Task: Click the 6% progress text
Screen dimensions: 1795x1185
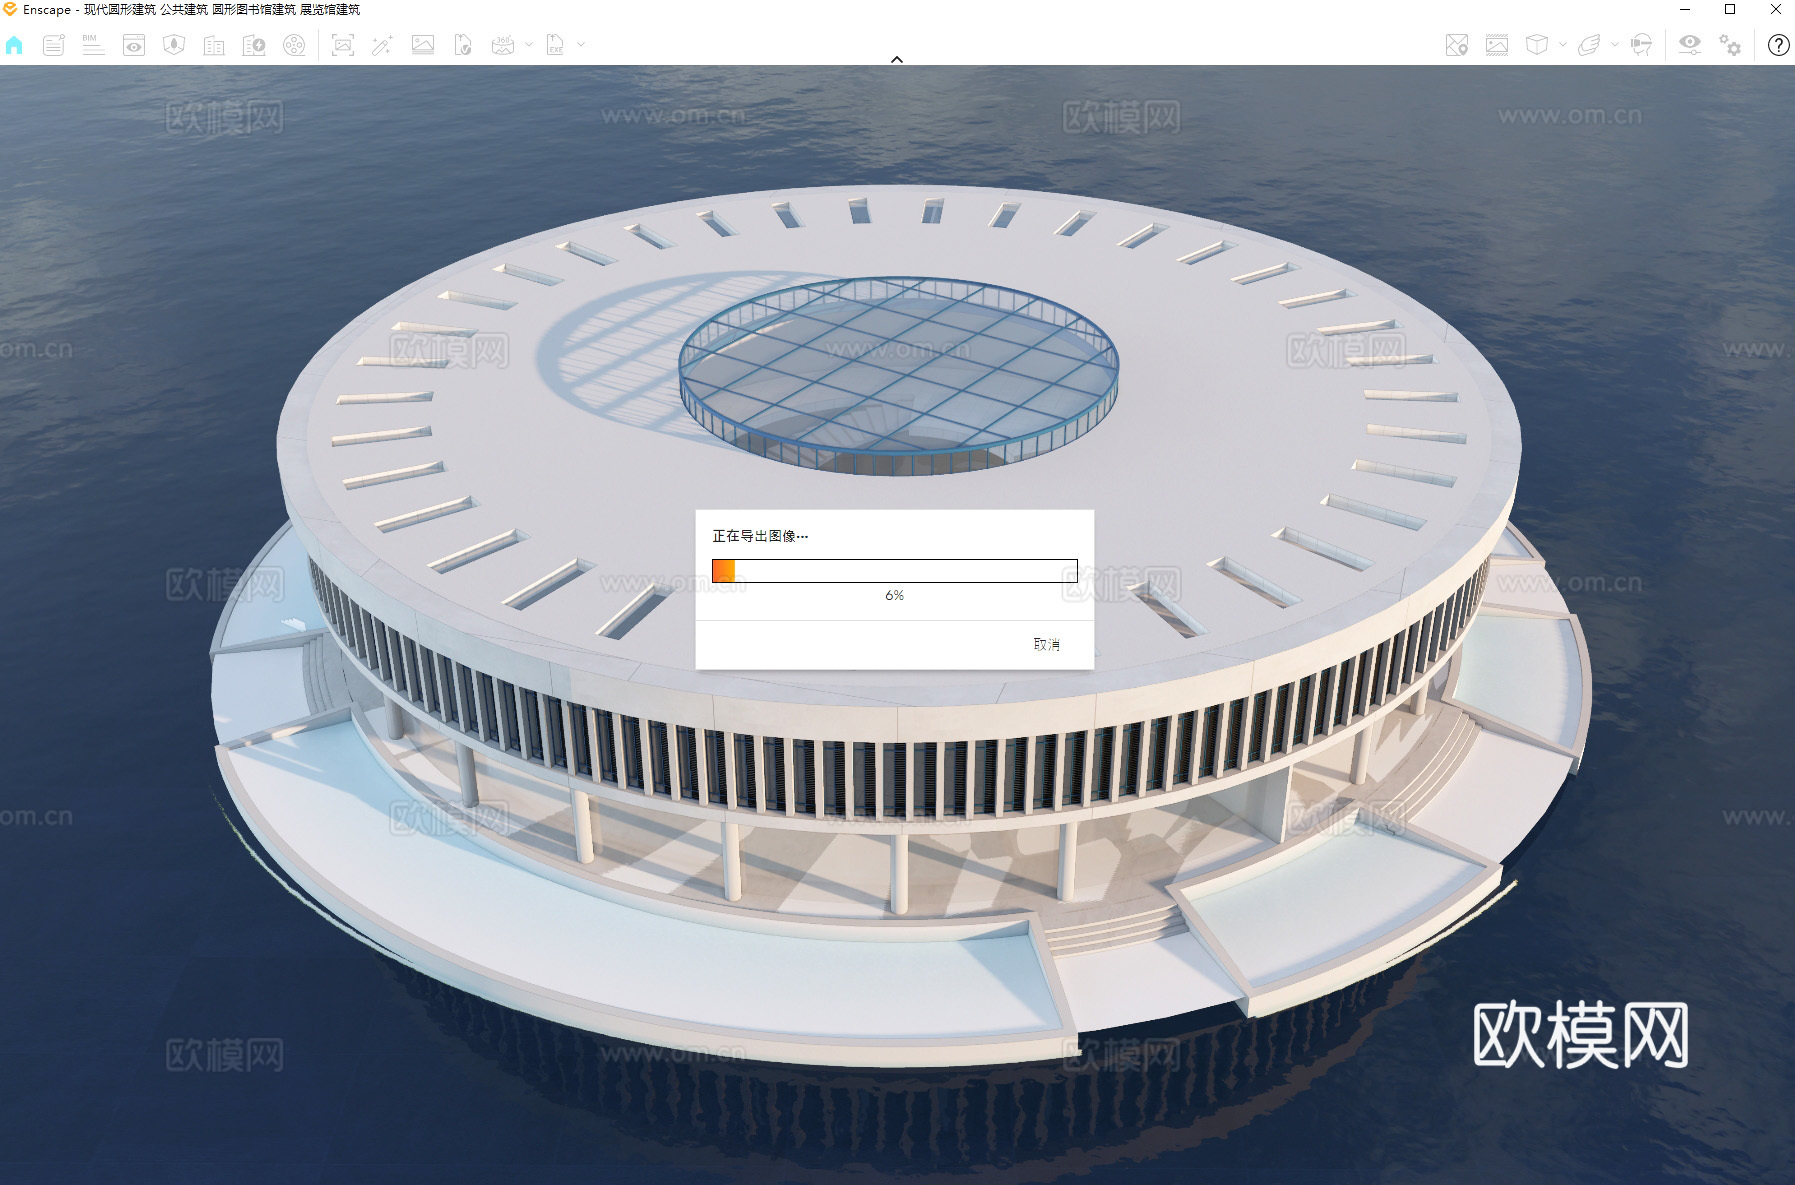Action: 894,595
